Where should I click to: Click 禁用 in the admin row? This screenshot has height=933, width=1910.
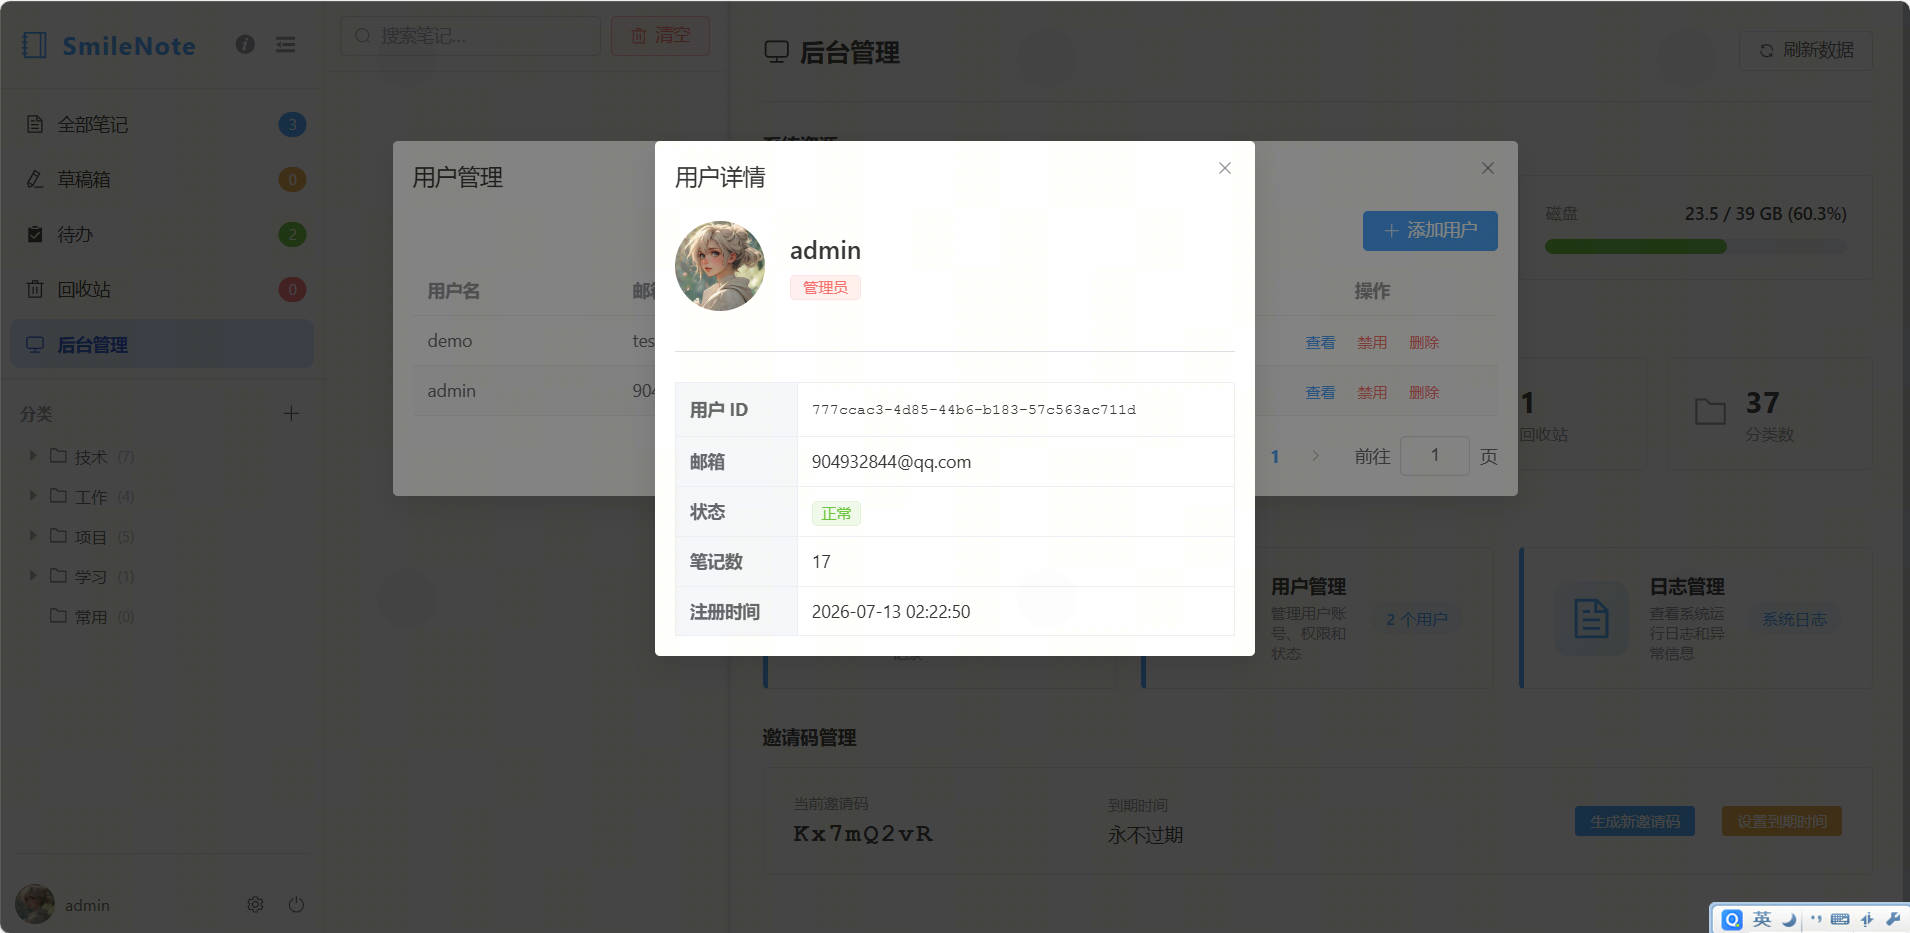pyautogui.click(x=1372, y=392)
